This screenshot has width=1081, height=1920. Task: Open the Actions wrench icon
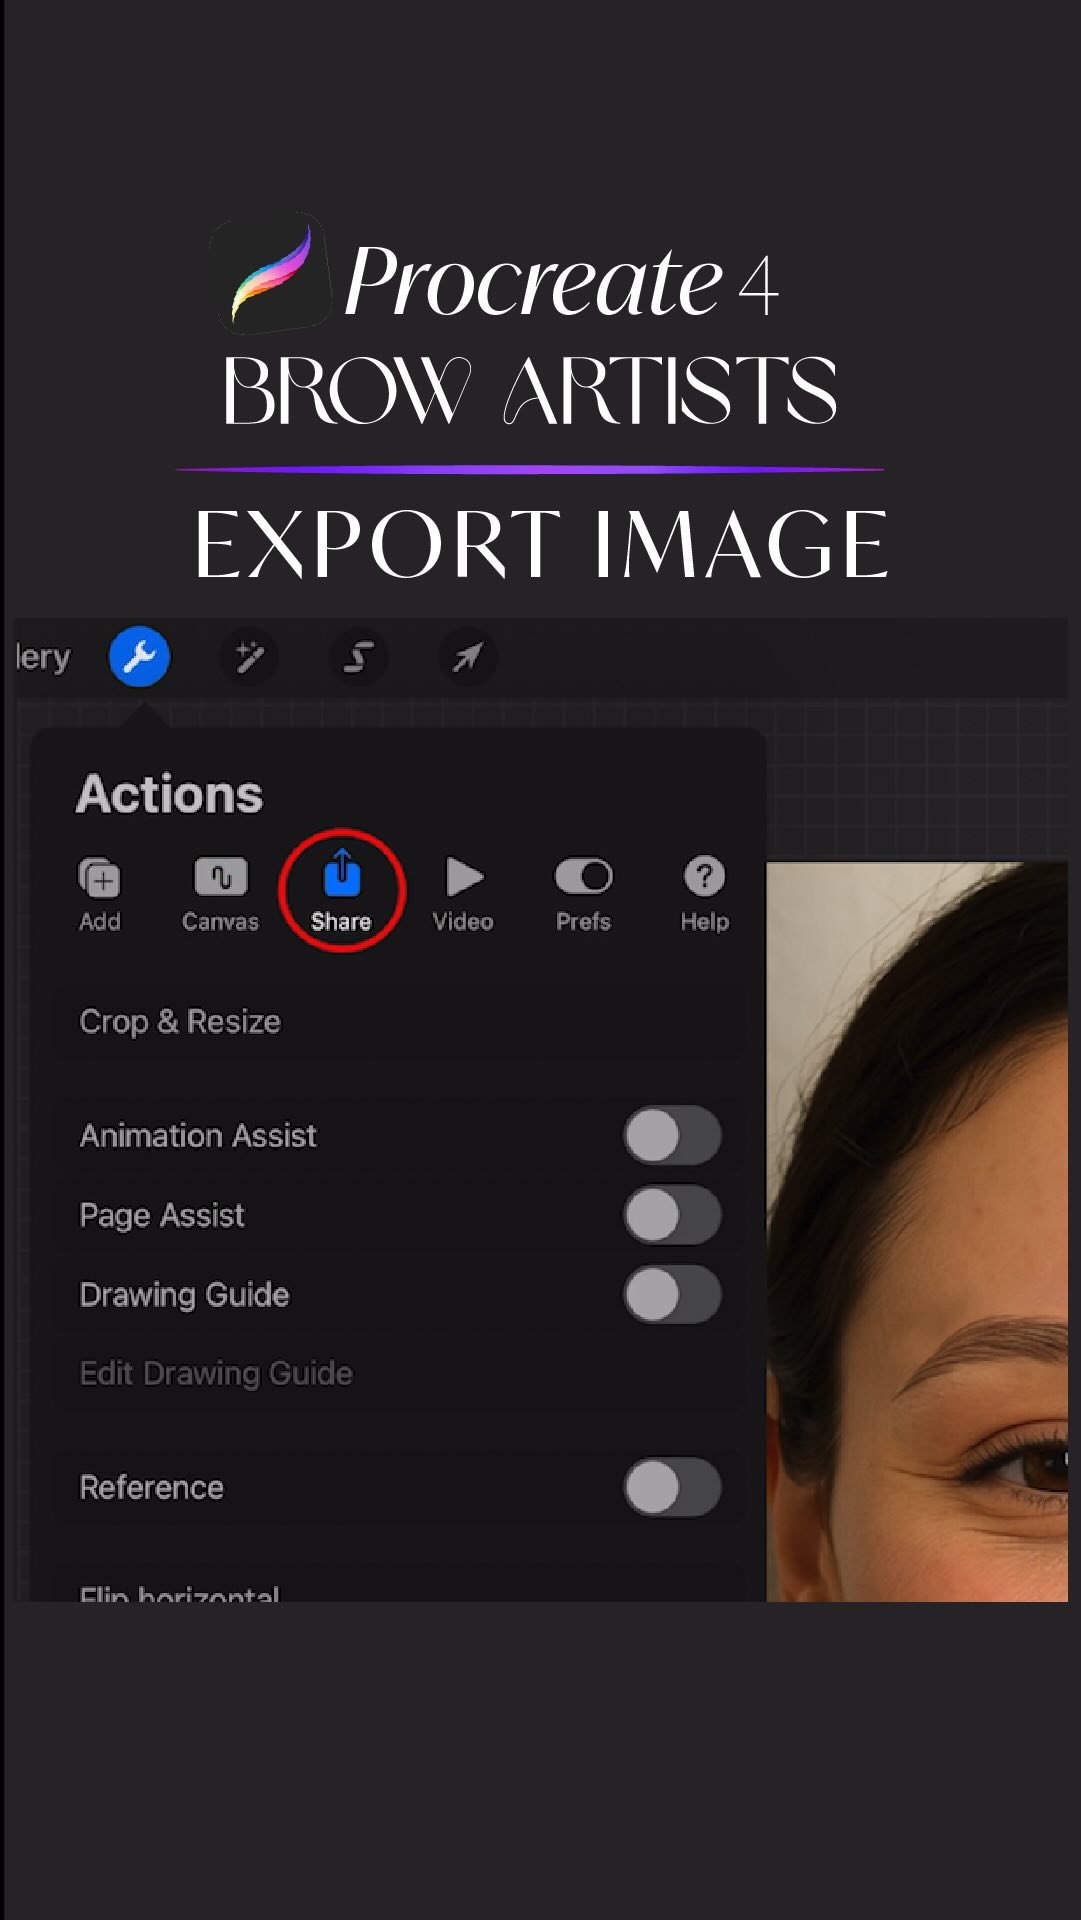[x=139, y=657]
